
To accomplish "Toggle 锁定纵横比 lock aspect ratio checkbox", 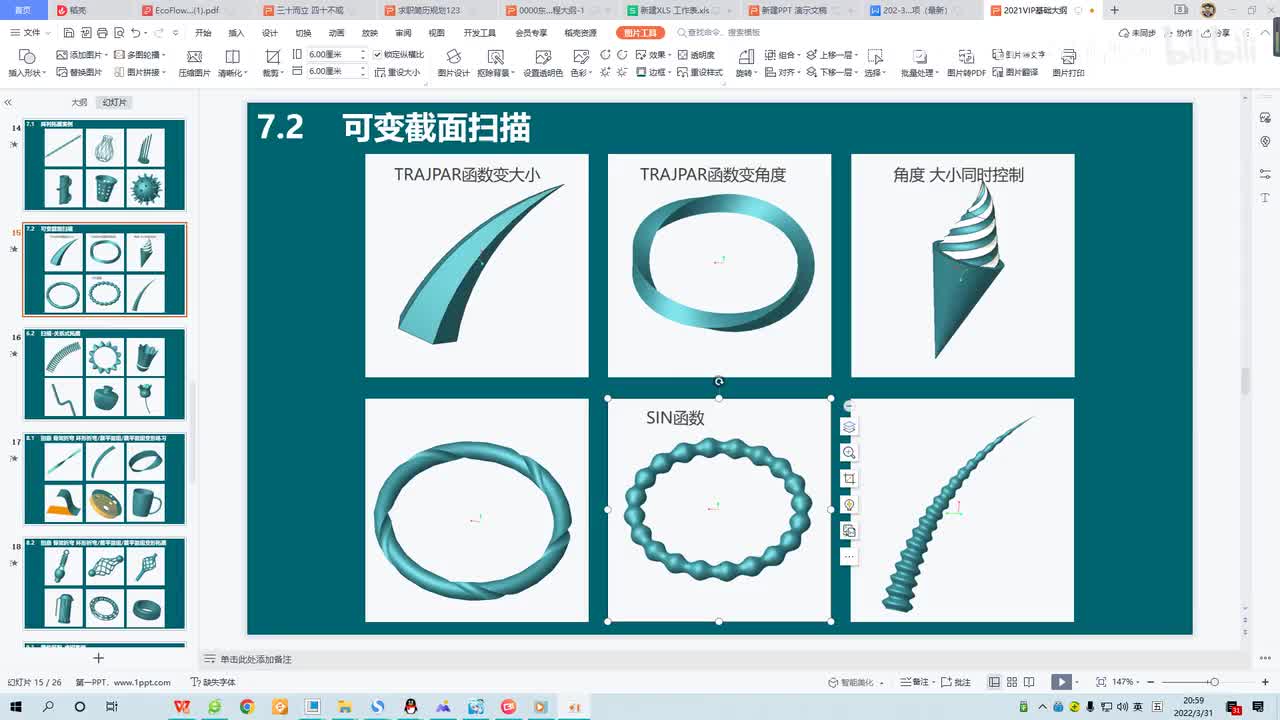I will (398, 55).
